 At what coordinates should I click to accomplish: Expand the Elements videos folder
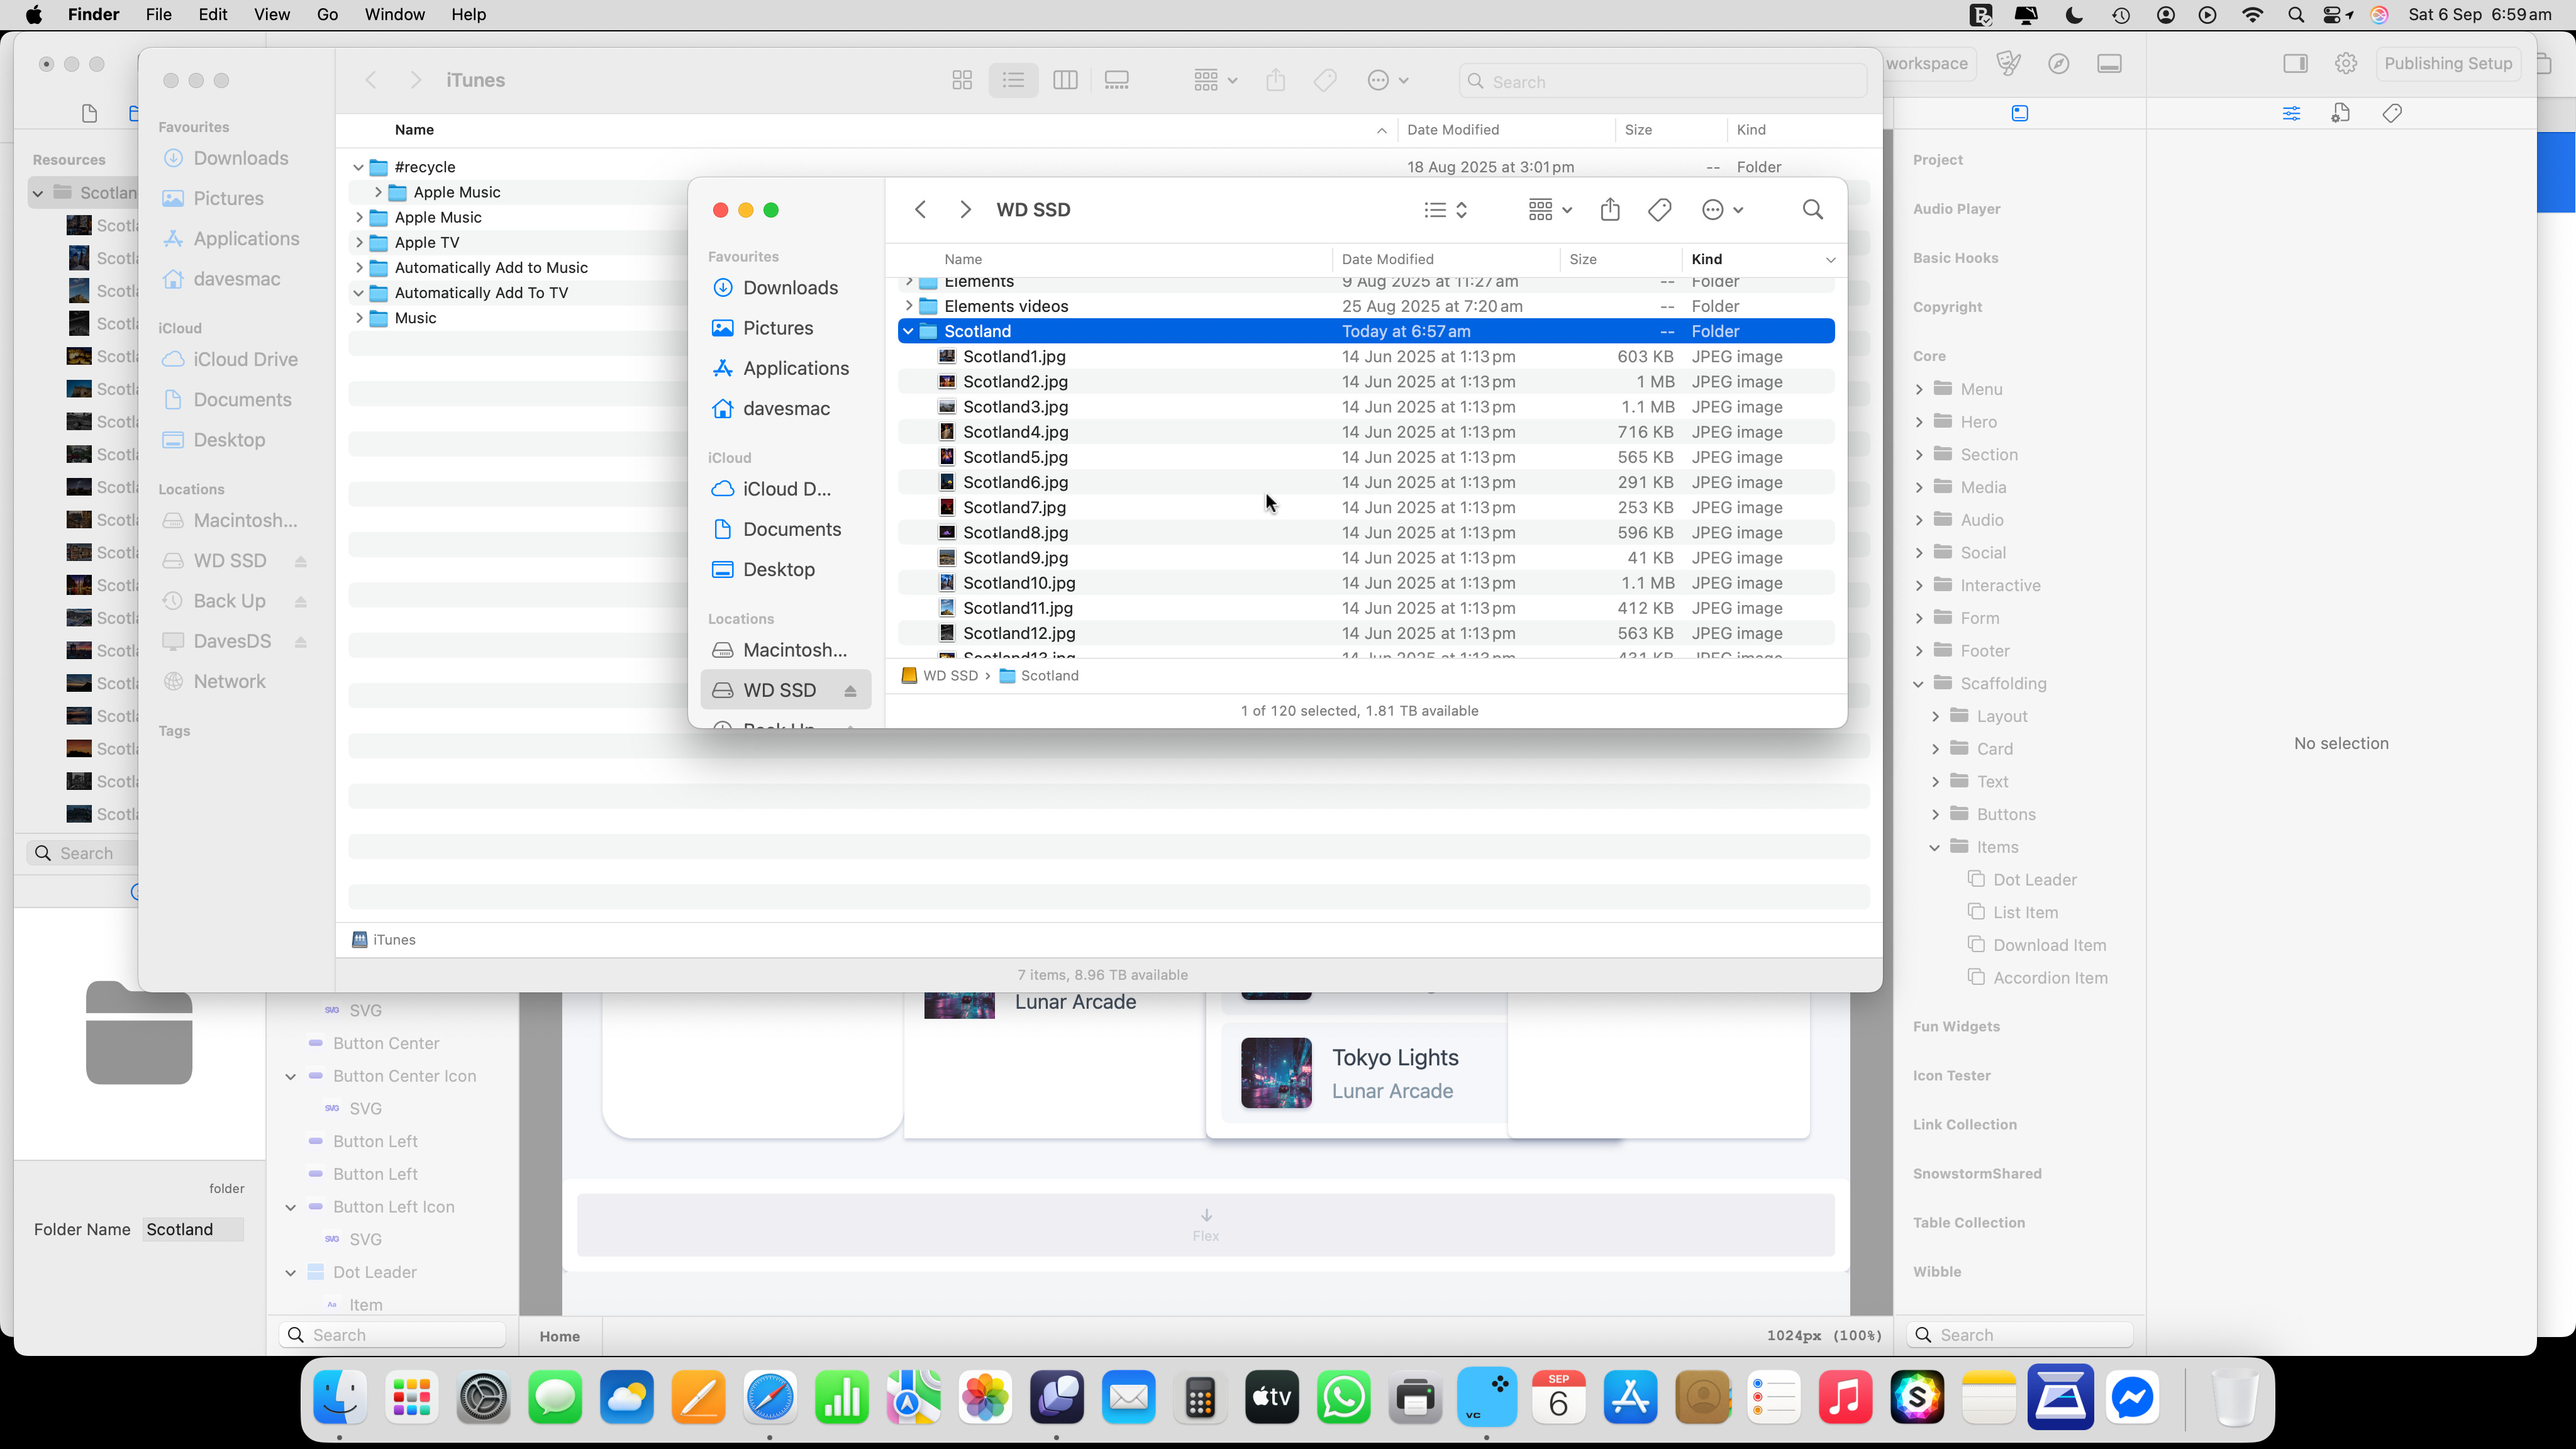(908, 306)
